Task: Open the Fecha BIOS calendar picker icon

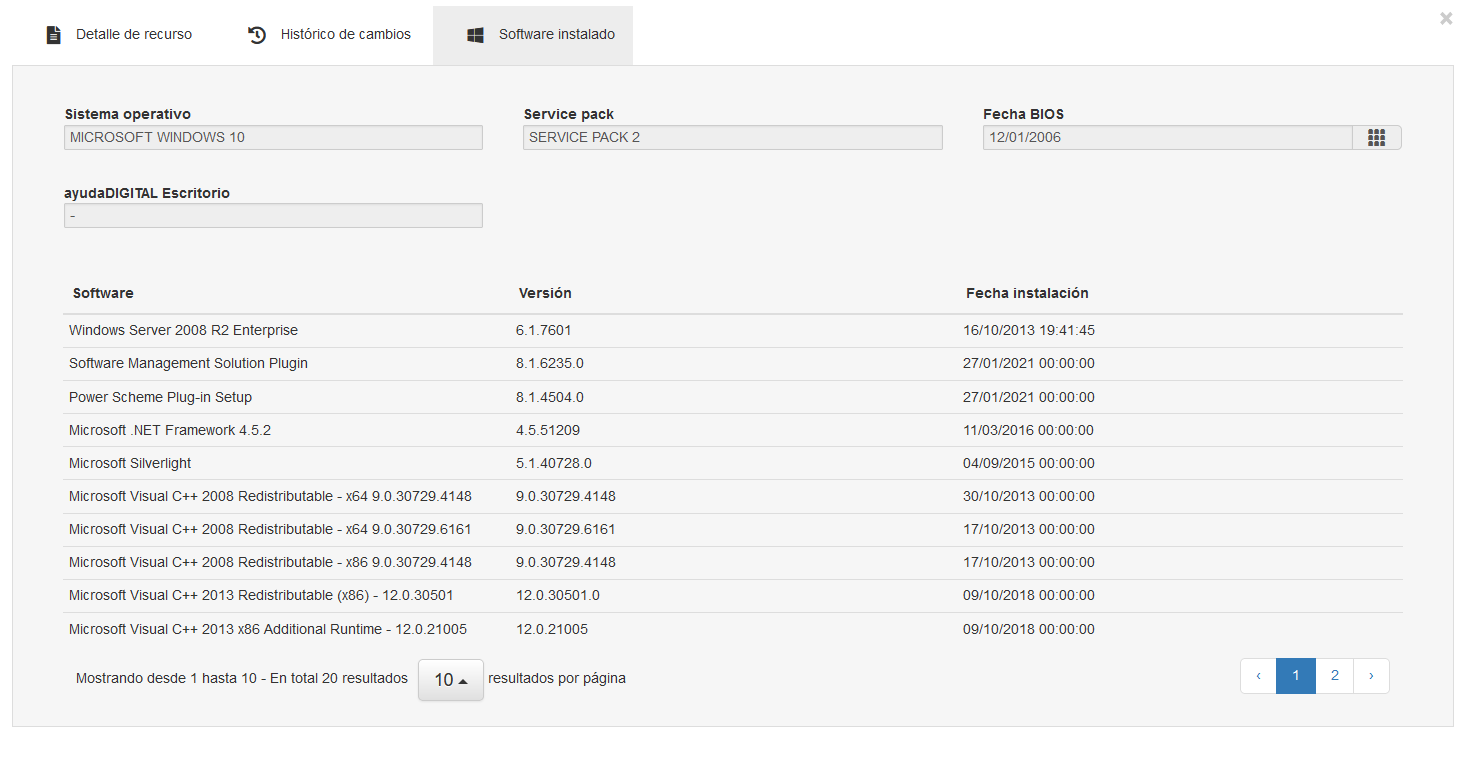Action: 1377,137
